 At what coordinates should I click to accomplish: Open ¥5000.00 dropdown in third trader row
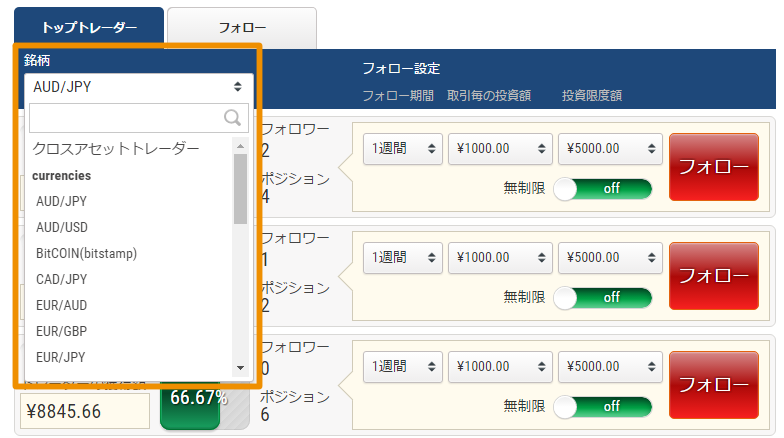[x=610, y=366]
